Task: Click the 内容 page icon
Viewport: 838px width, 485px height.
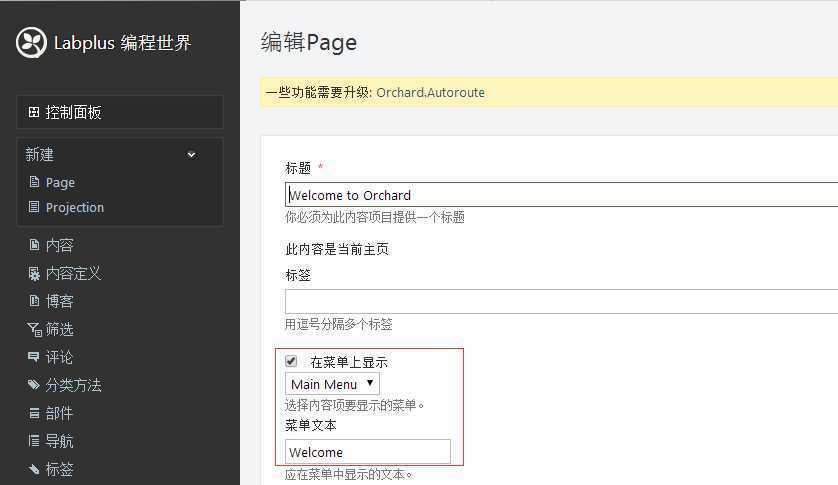Action: (x=34, y=245)
